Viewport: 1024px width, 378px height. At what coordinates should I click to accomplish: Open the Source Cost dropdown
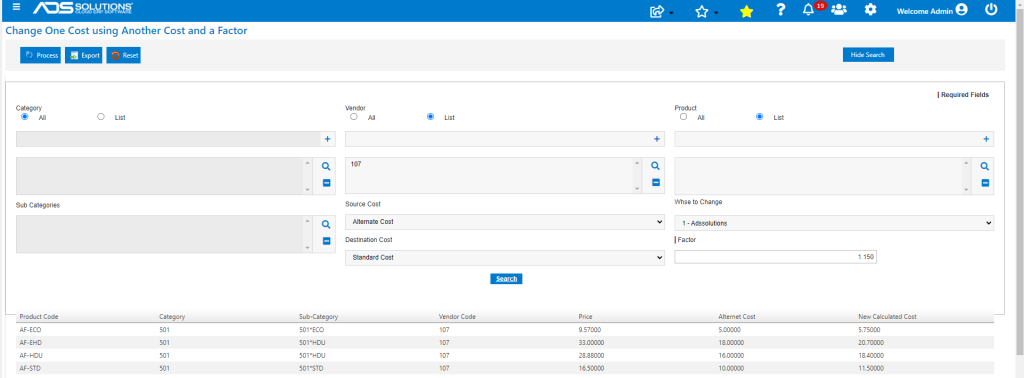(505, 222)
